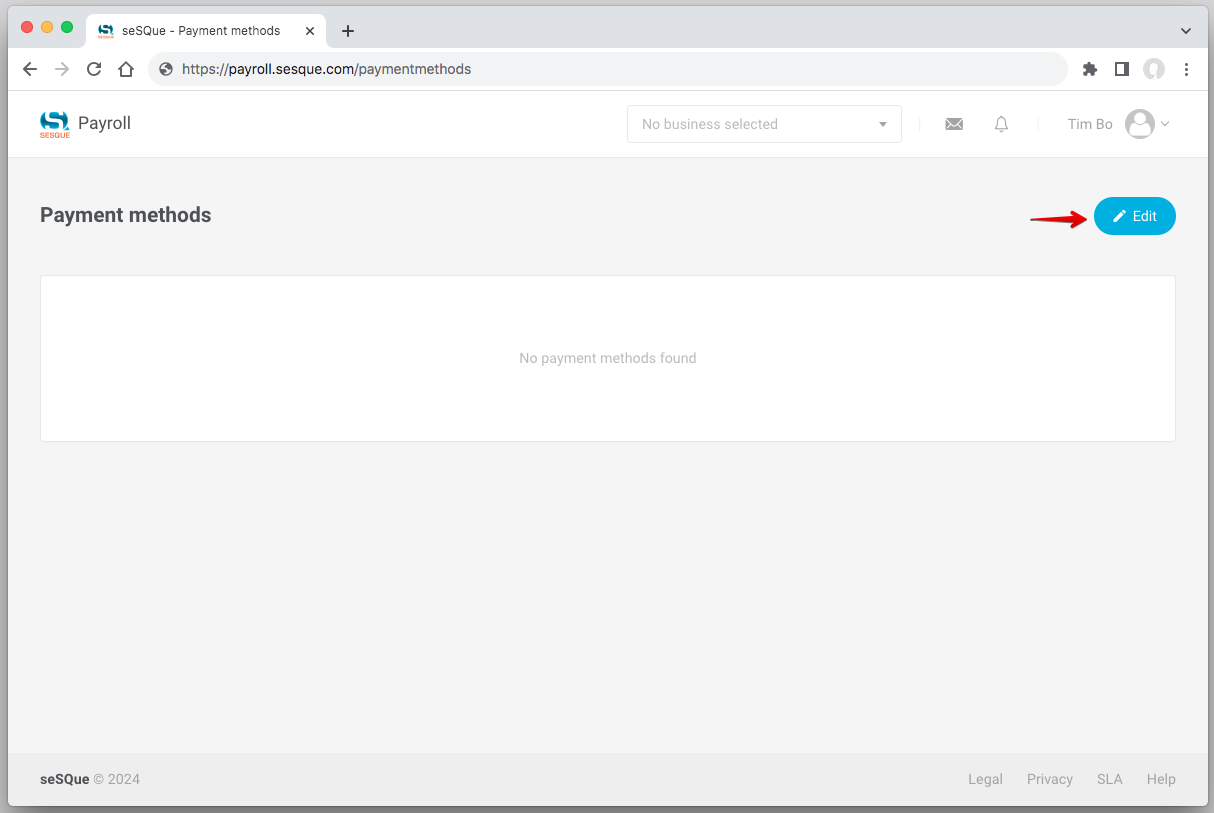Open the tab search chevron

click(1186, 31)
